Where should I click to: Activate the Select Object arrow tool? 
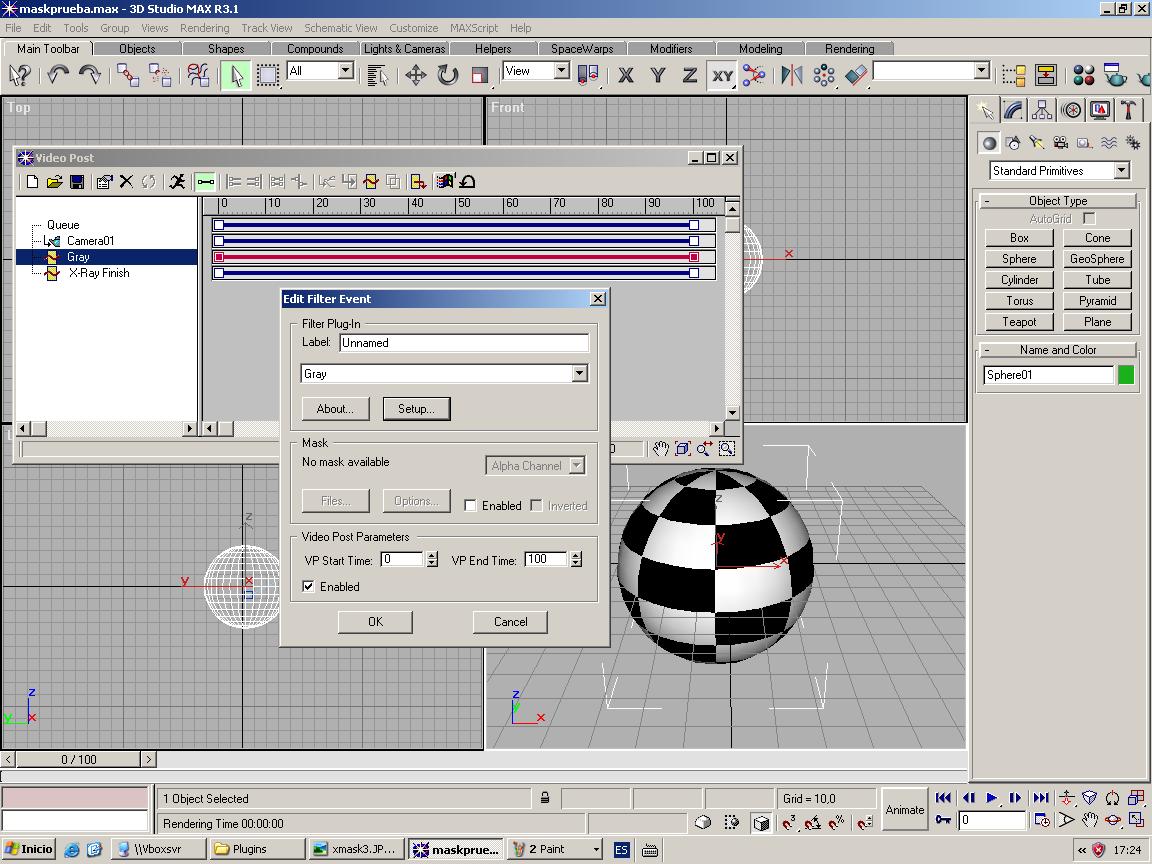coord(236,75)
